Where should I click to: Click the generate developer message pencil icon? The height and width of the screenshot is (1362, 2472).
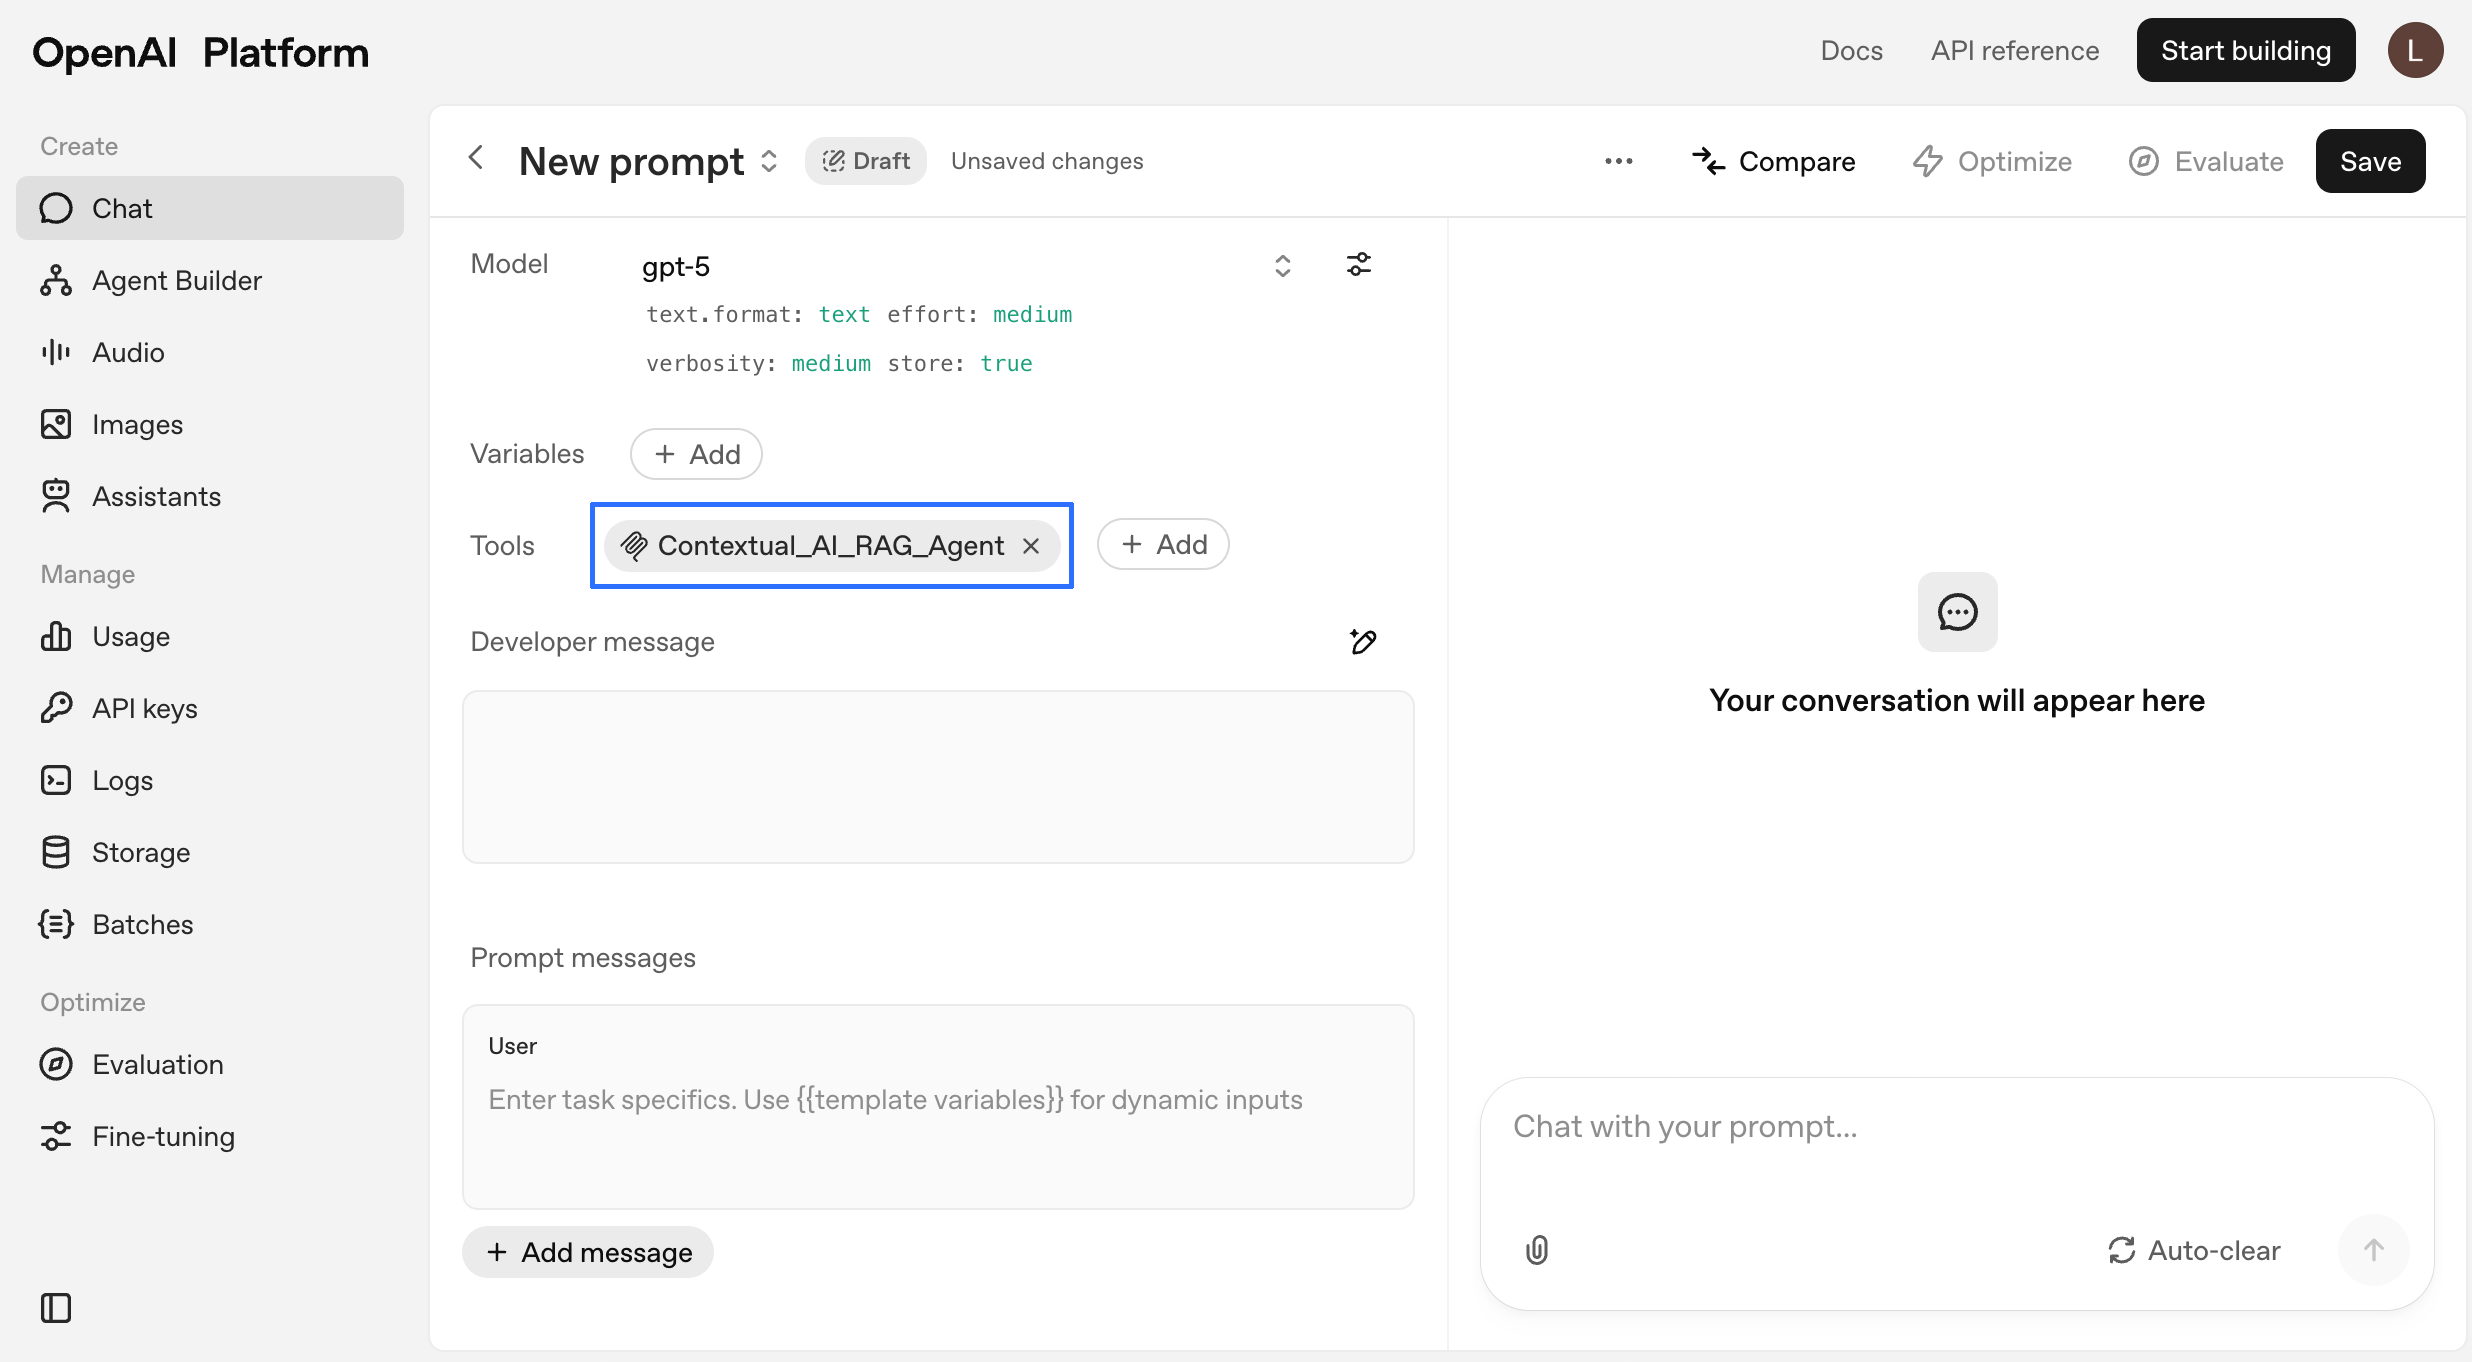coord(1363,642)
